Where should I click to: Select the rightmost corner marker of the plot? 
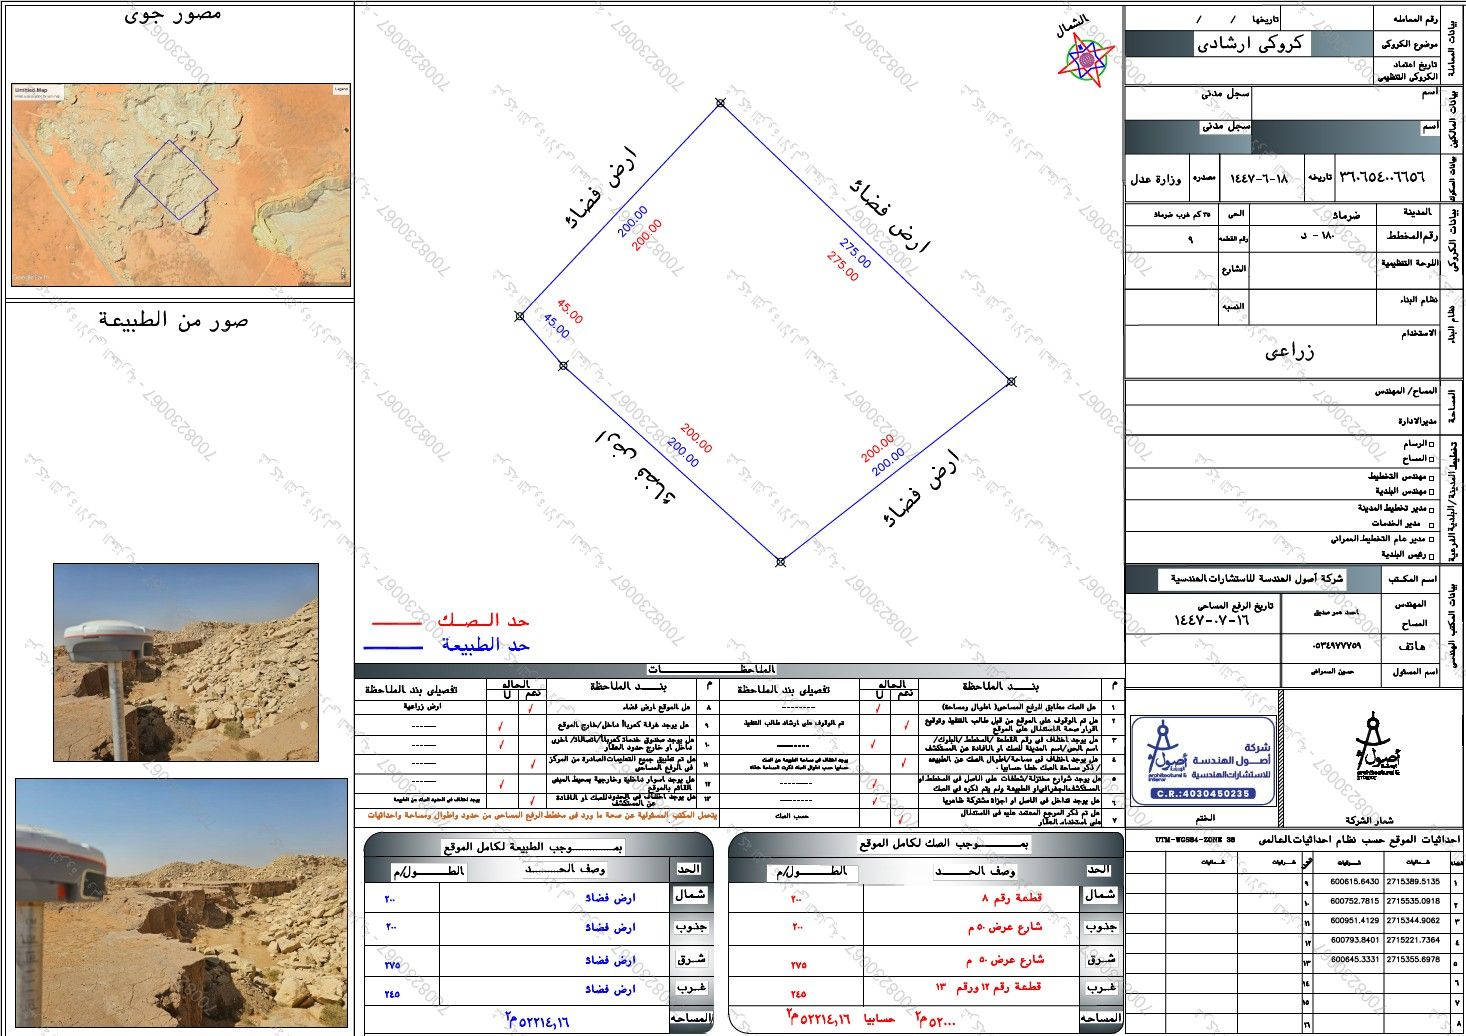[1012, 381]
